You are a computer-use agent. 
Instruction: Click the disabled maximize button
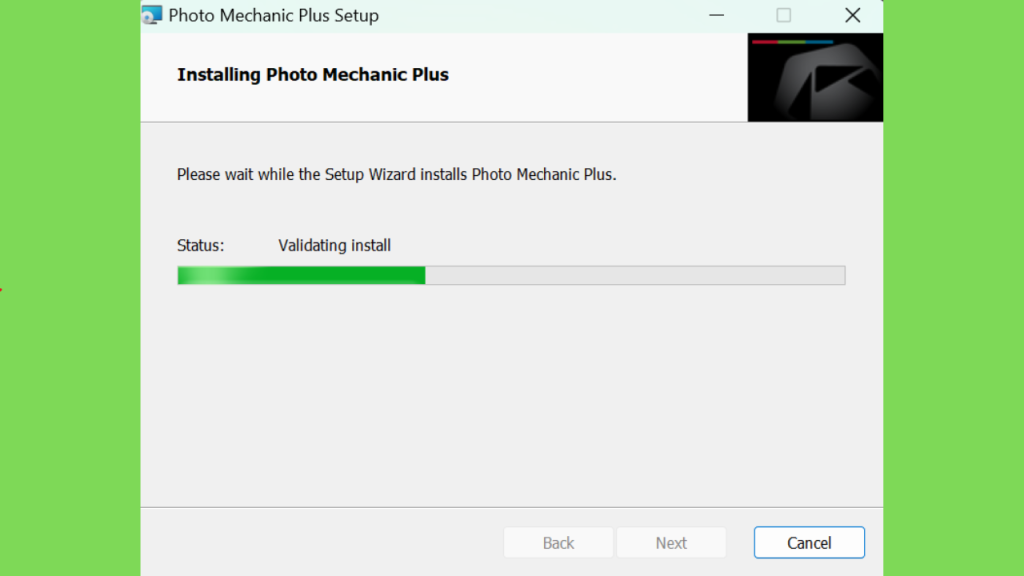(x=784, y=15)
